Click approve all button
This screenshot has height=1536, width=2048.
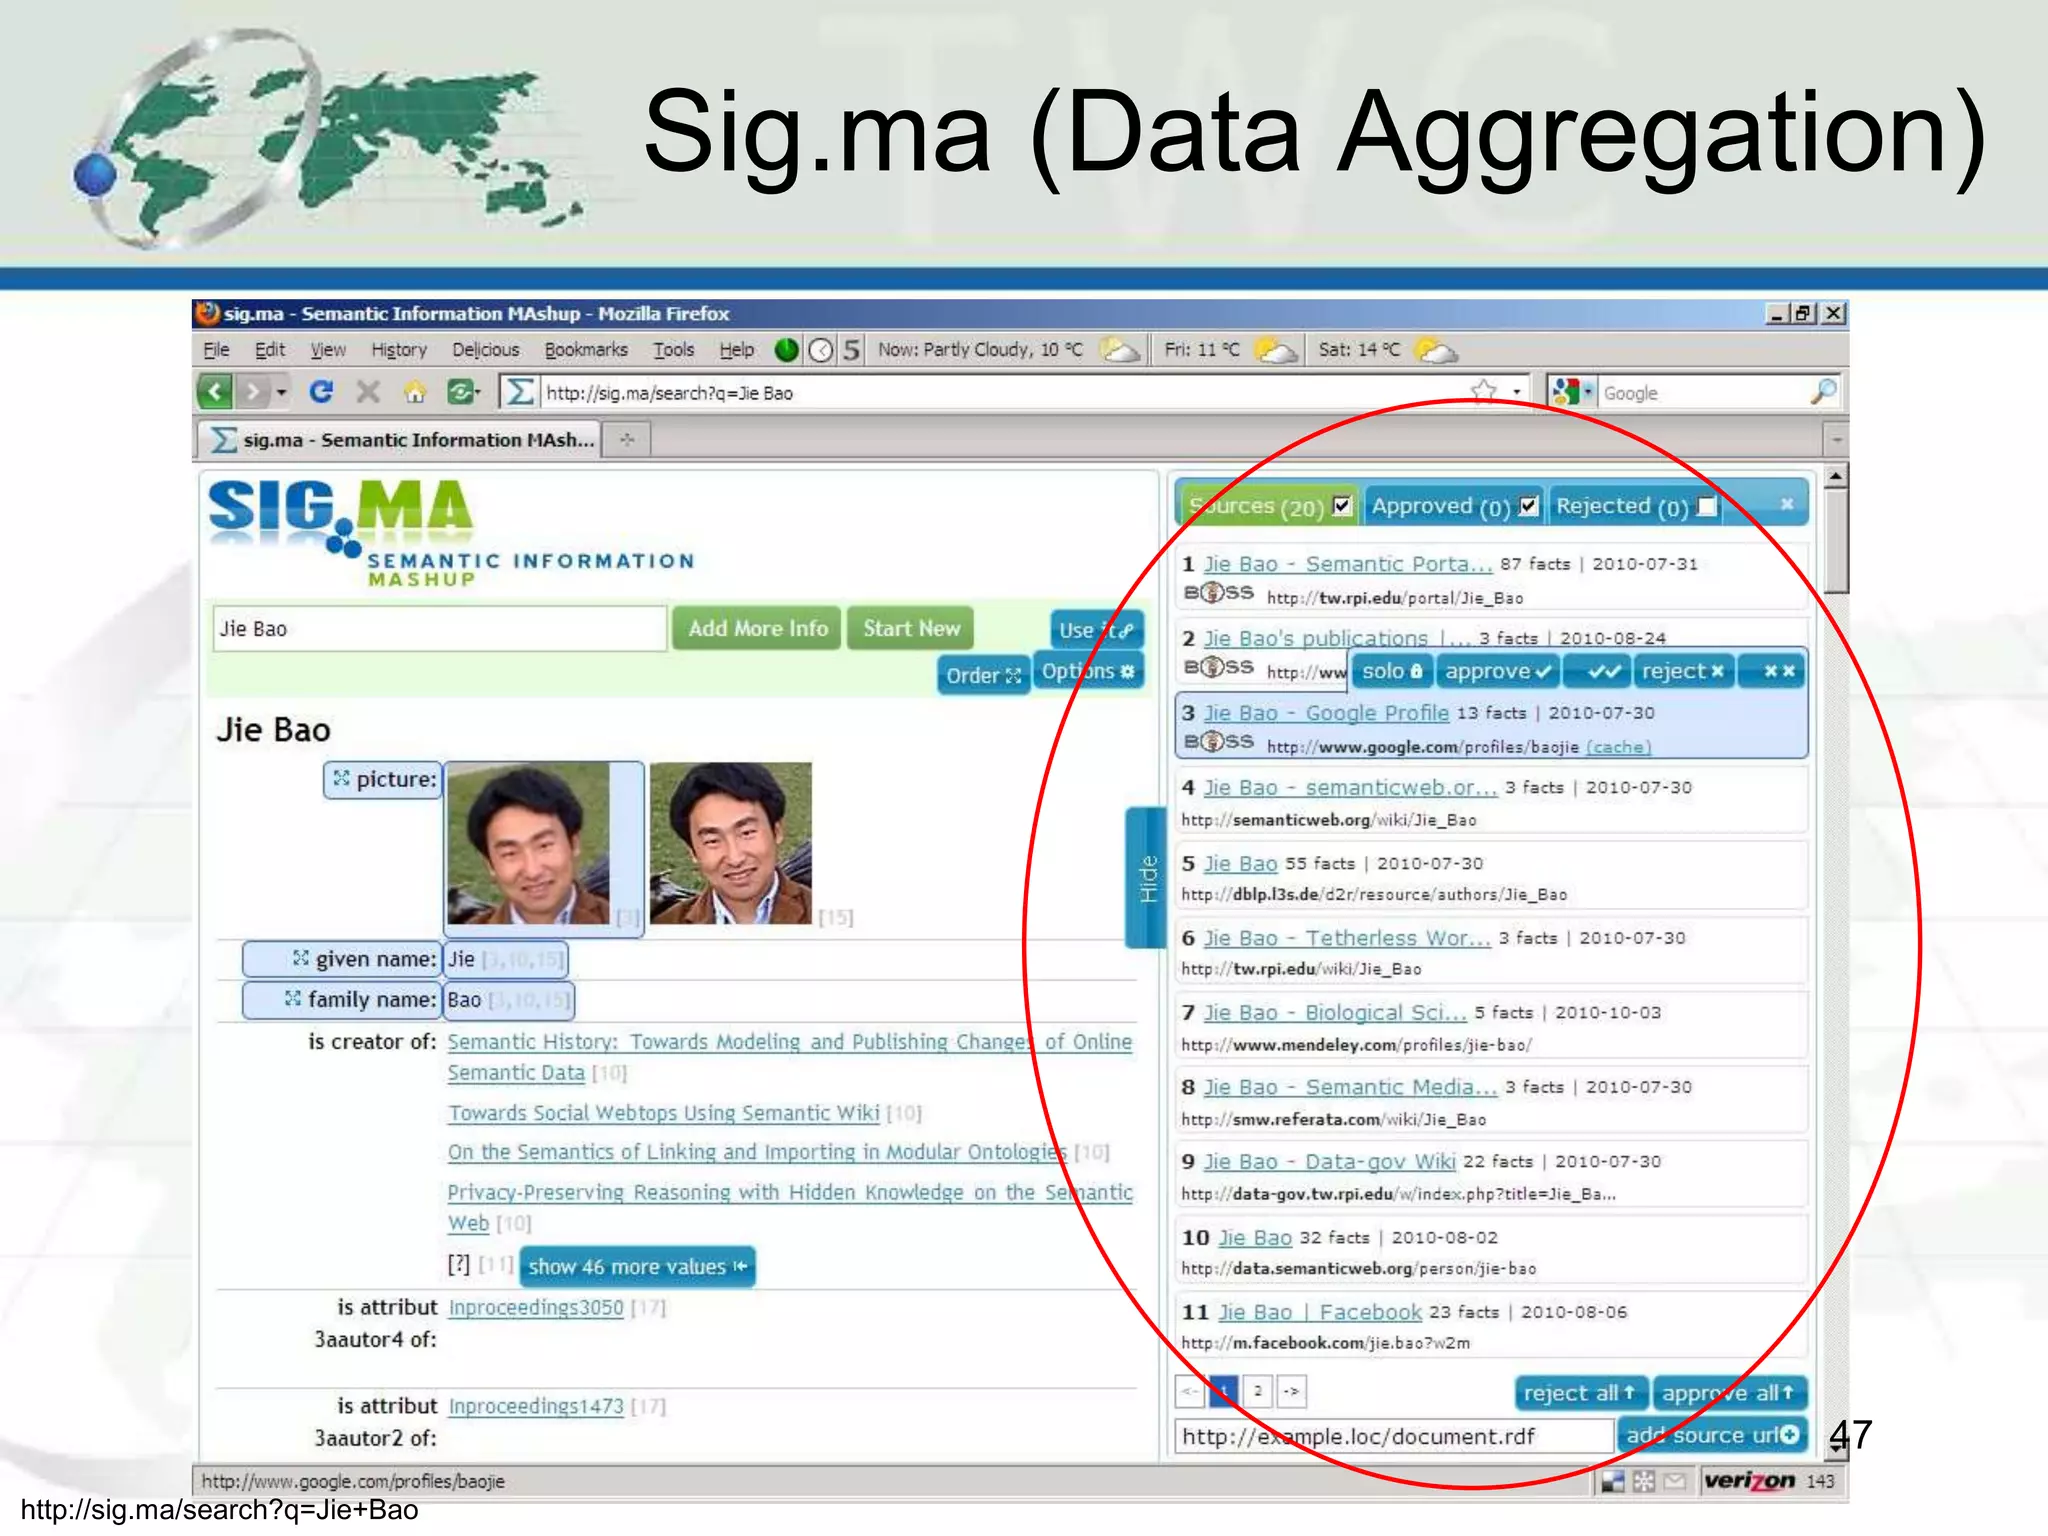click(x=1729, y=1393)
